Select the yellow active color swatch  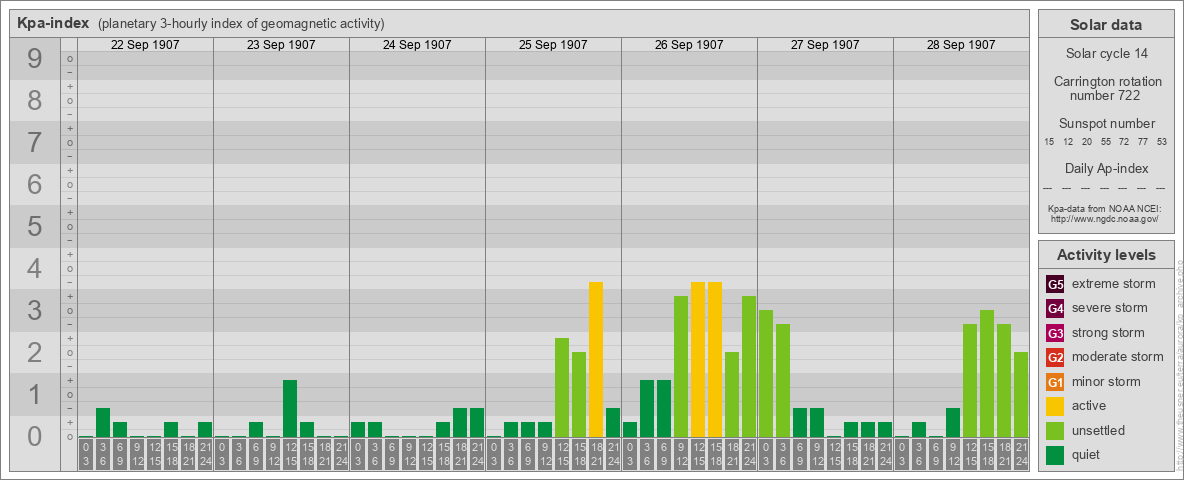click(1056, 406)
